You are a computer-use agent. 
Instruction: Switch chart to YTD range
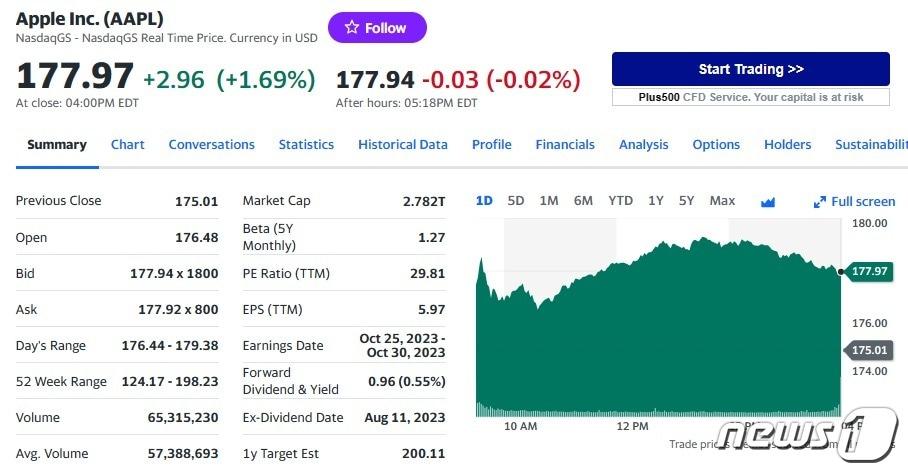(x=620, y=201)
